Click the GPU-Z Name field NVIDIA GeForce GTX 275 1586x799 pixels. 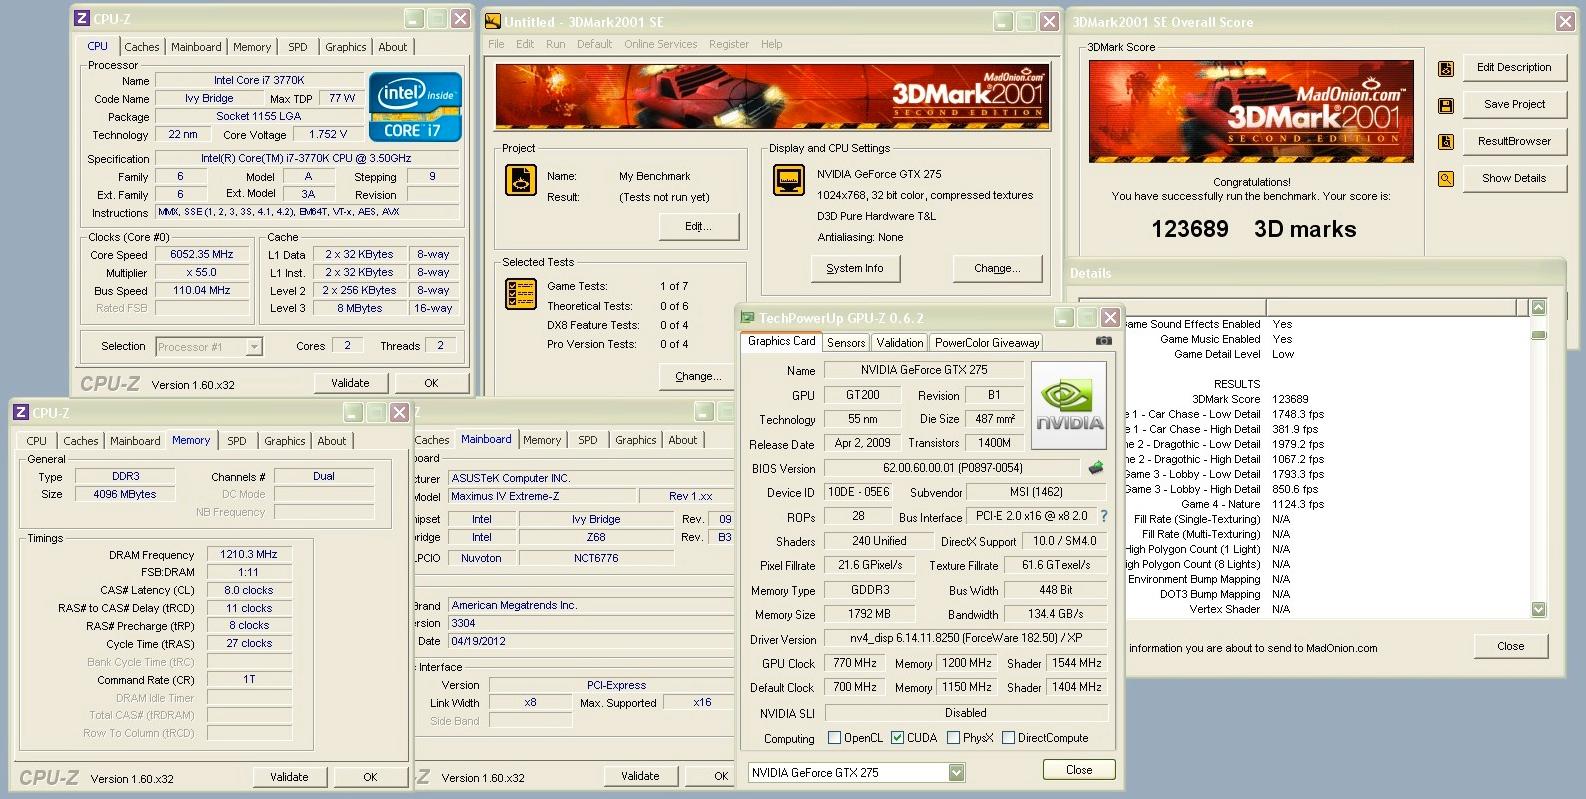coord(924,370)
